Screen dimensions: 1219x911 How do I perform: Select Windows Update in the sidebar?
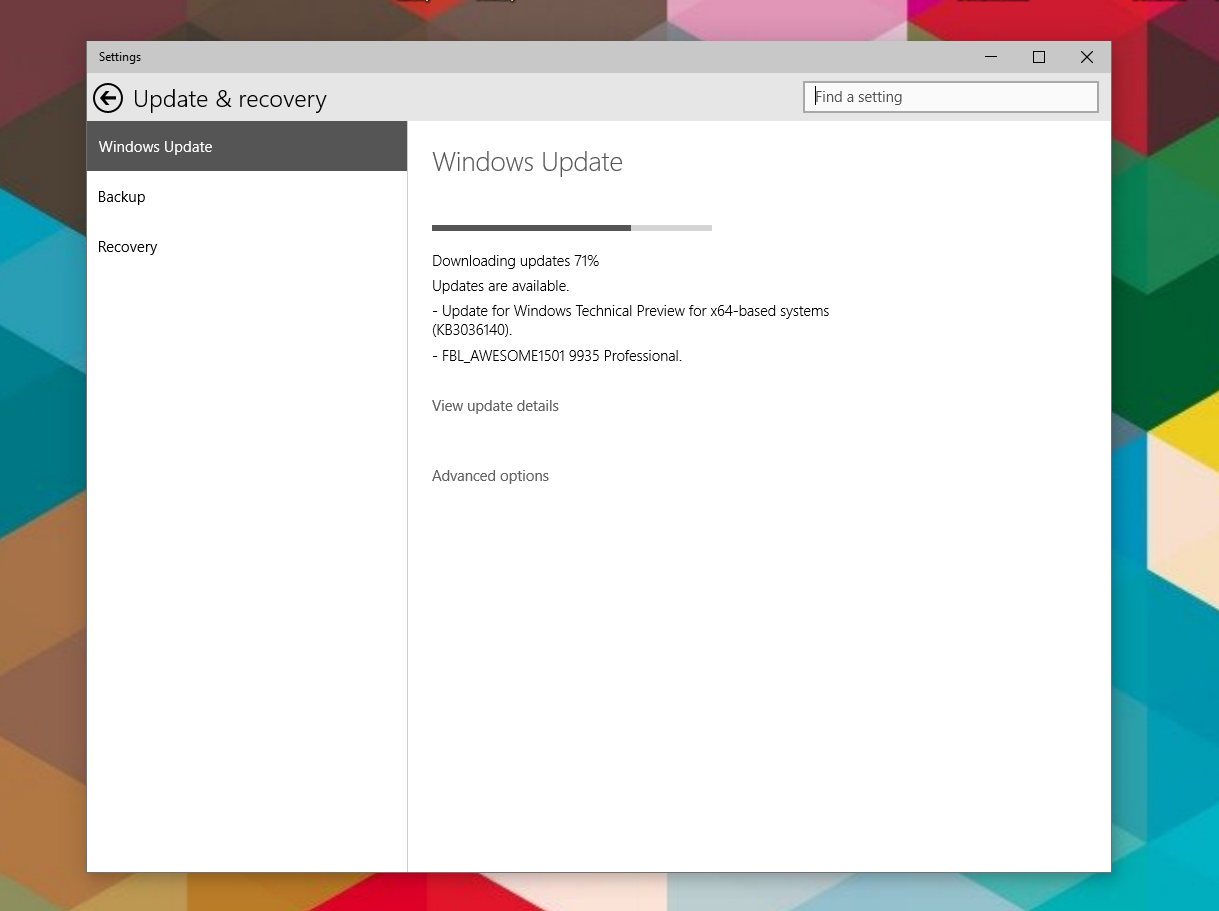[x=247, y=146]
